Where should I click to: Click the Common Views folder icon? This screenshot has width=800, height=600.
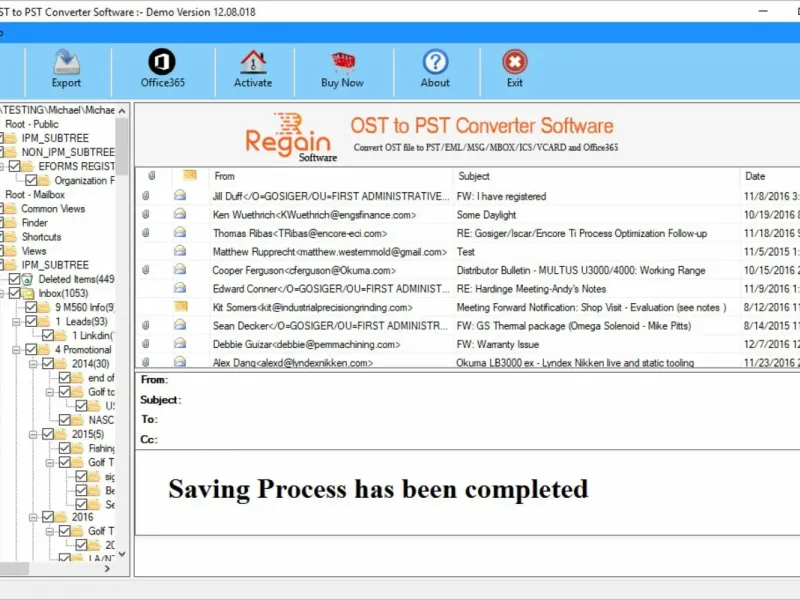[x=10, y=209]
